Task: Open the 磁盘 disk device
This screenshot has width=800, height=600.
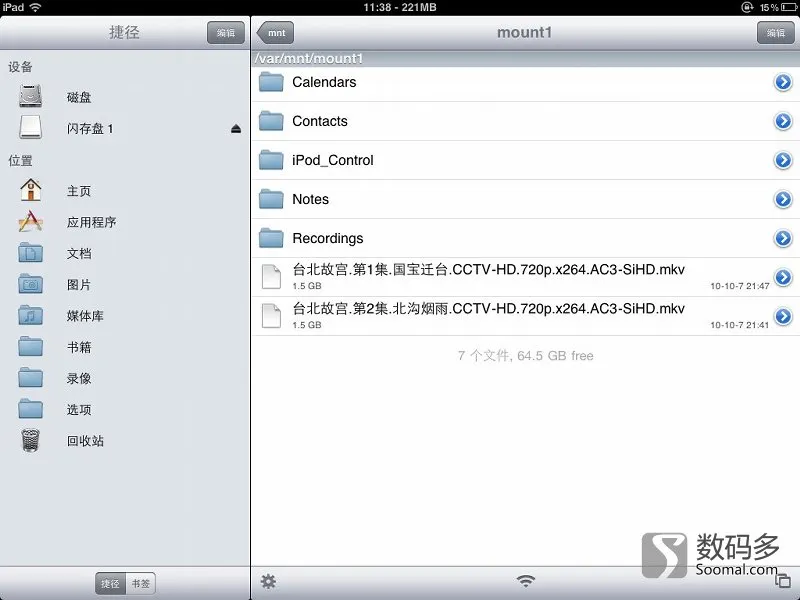Action: point(31,96)
